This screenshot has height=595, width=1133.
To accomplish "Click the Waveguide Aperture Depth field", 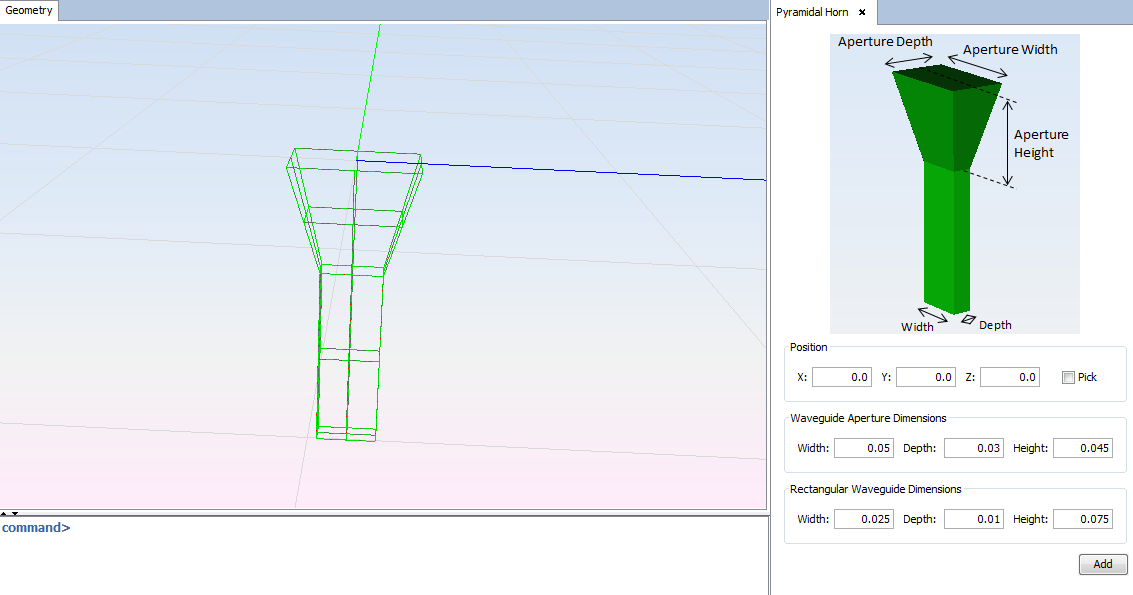I will pyautogui.click(x=973, y=448).
